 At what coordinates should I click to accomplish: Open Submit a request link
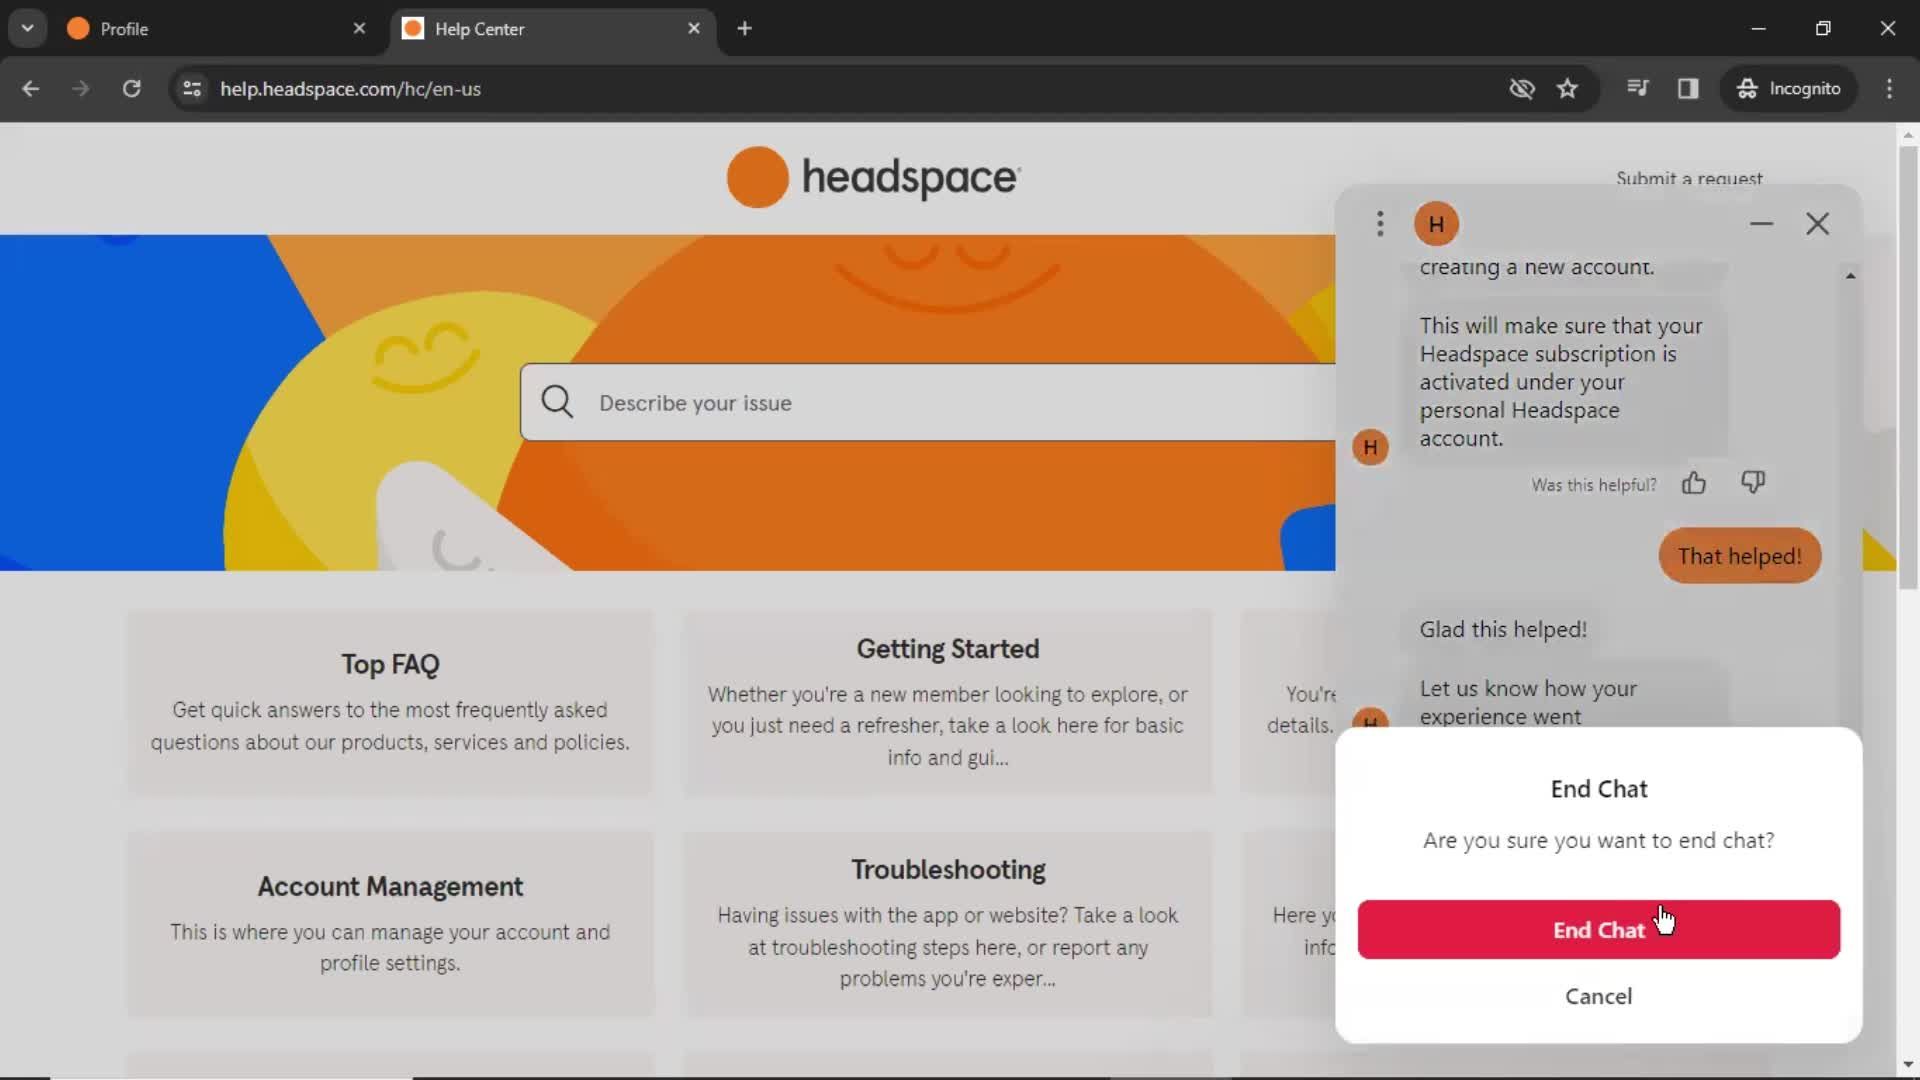pyautogui.click(x=1689, y=178)
